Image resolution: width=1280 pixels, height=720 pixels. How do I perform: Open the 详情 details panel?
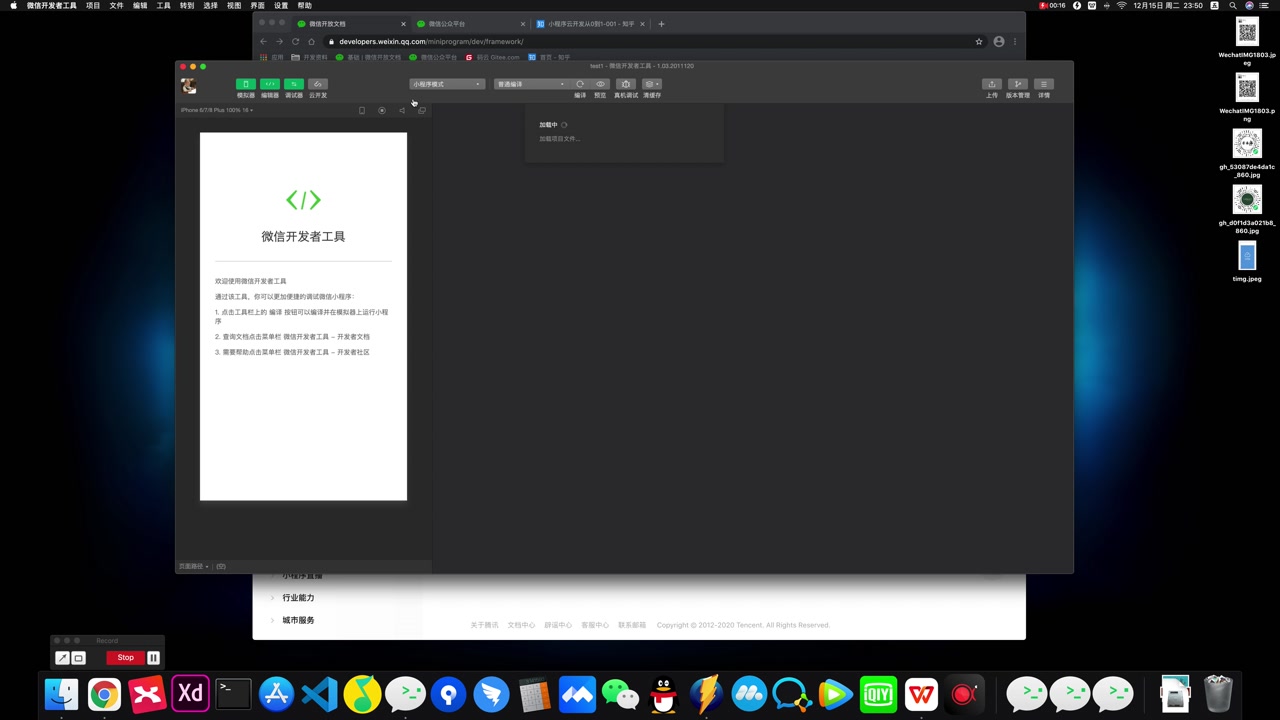(x=1043, y=84)
